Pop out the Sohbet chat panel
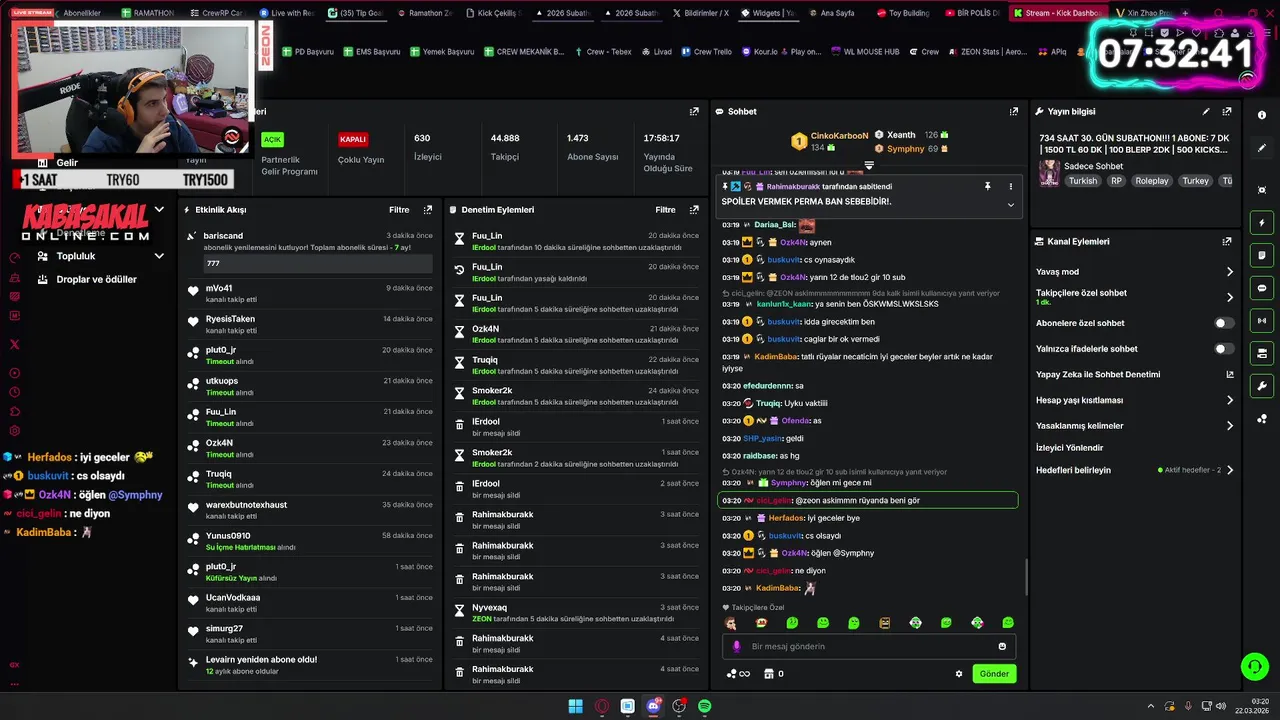Image resolution: width=1280 pixels, height=720 pixels. tap(1013, 112)
